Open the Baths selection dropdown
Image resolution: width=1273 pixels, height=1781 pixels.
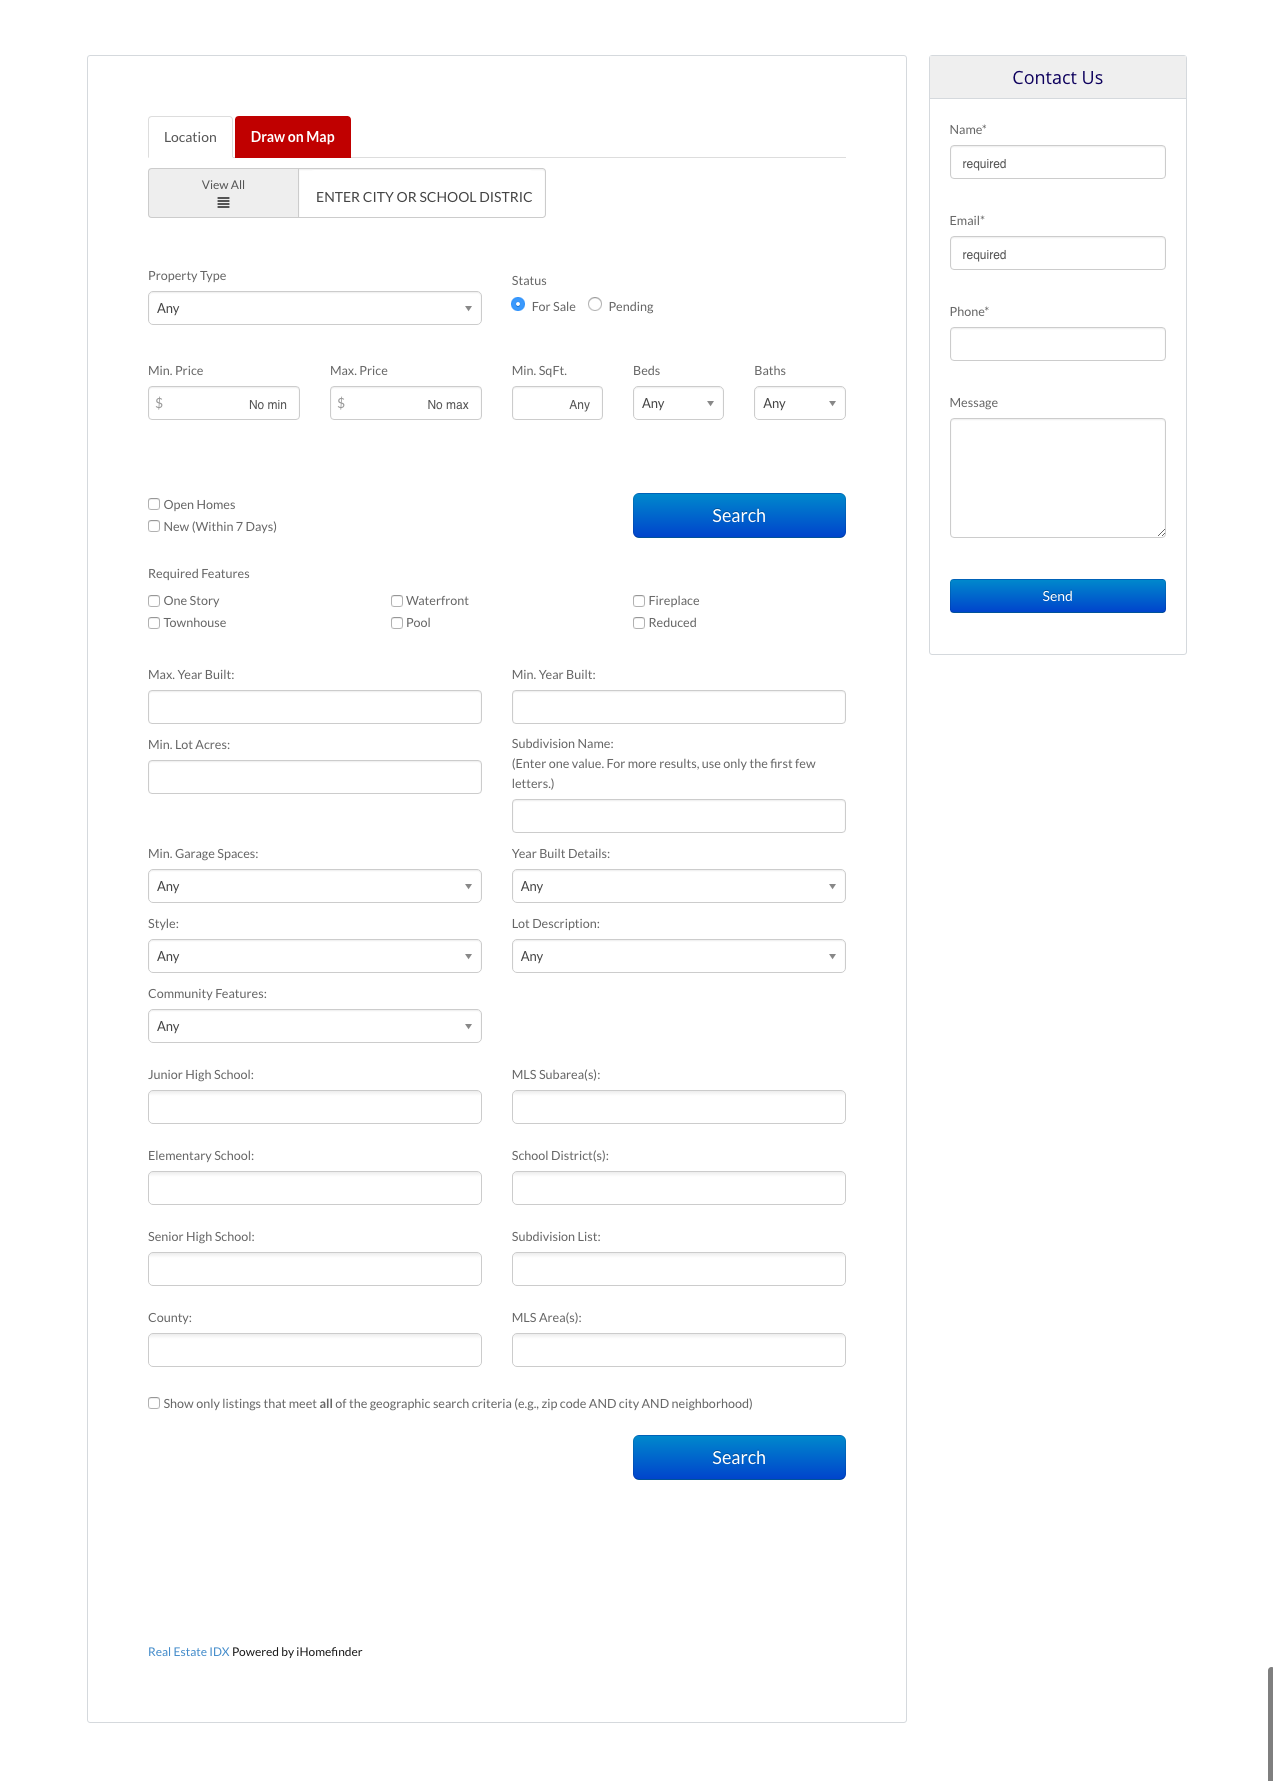click(x=799, y=403)
